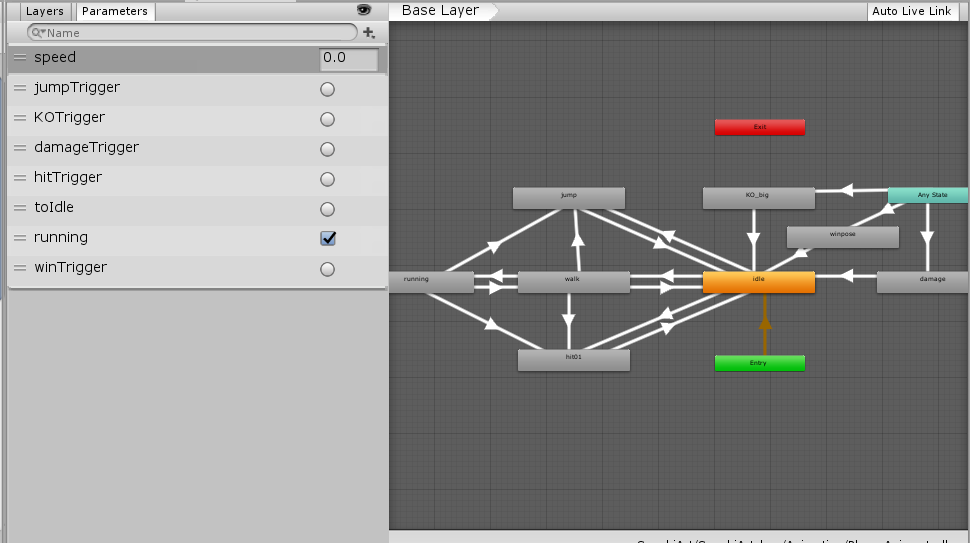Select the jump state node
The width and height of the screenshot is (970, 543).
pyautogui.click(x=568, y=198)
